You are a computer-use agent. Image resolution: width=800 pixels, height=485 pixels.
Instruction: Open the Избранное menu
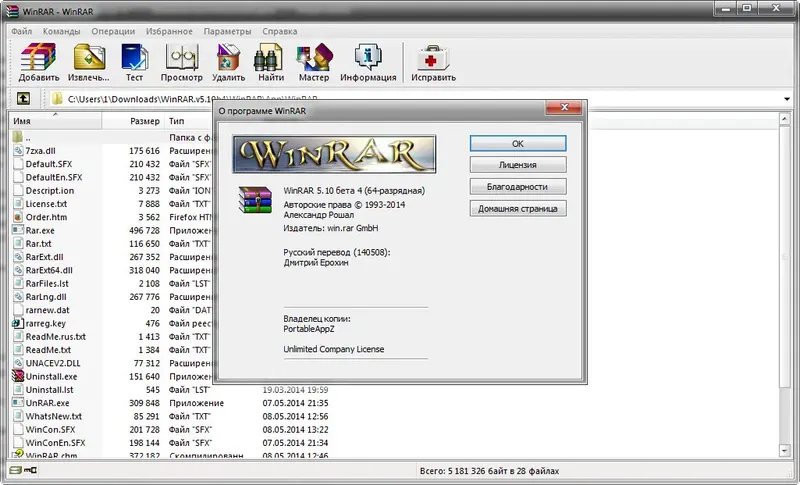pos(169,31)
